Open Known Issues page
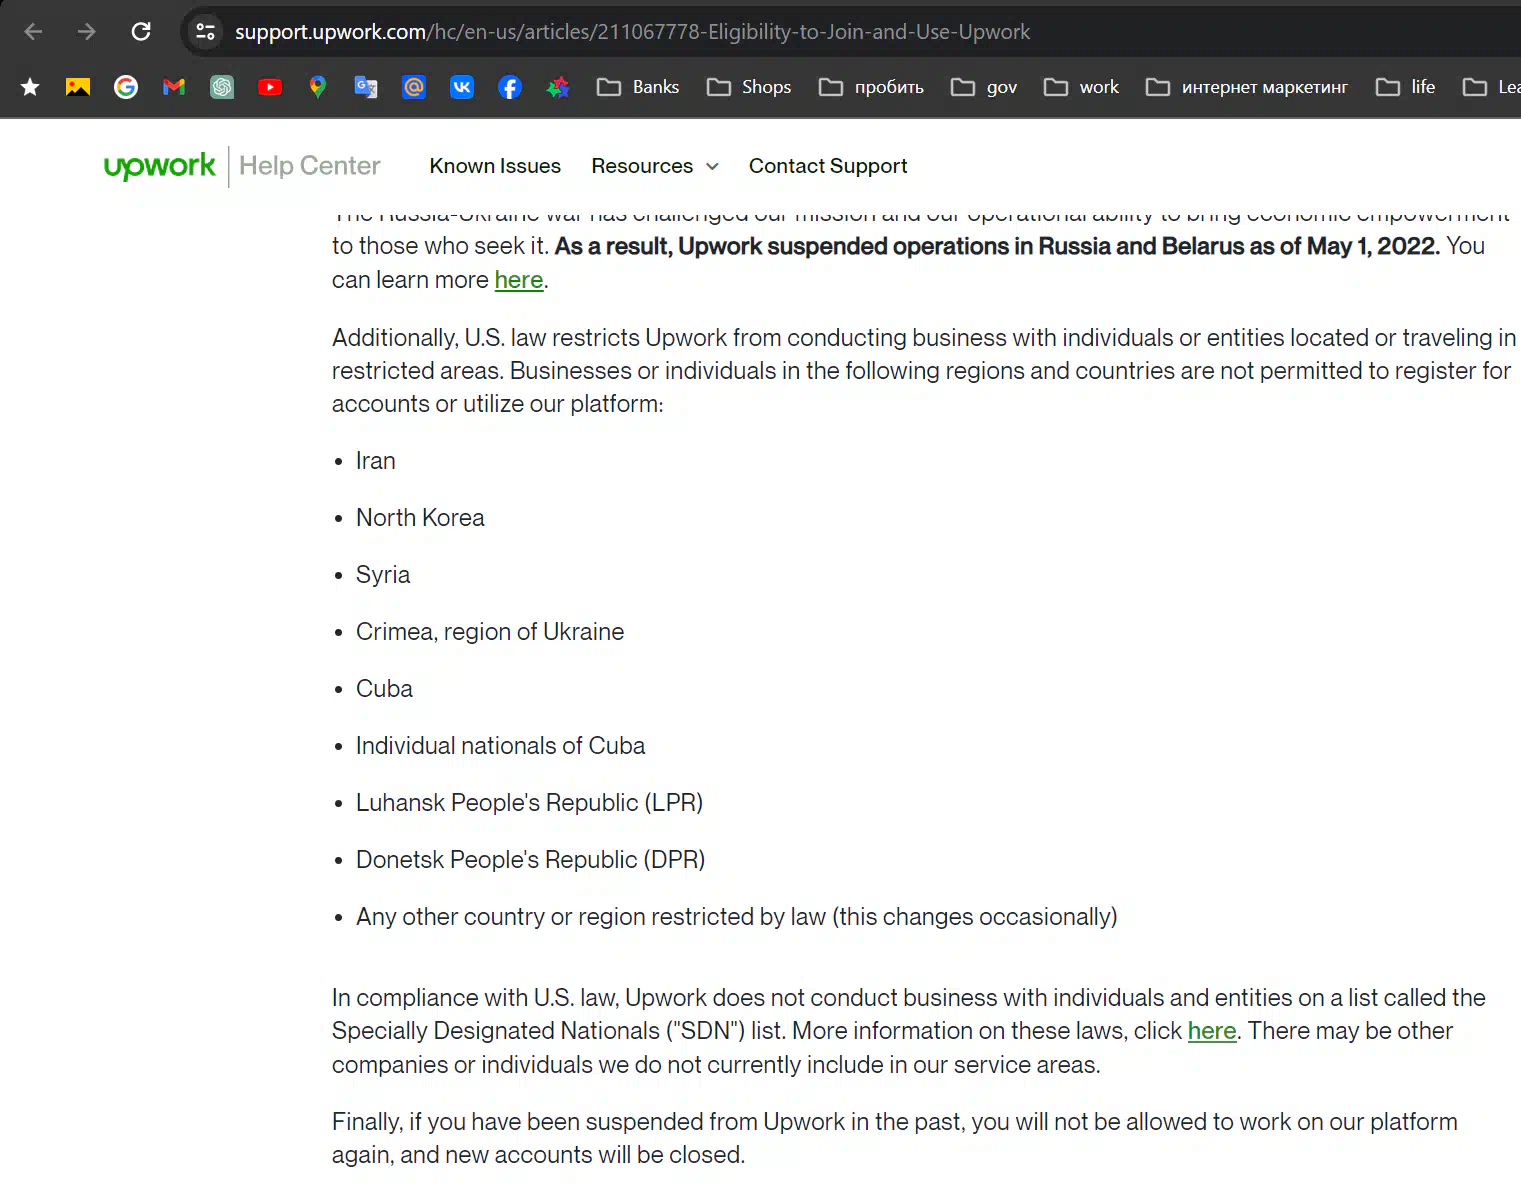1521x1191 pixels. 495,166
